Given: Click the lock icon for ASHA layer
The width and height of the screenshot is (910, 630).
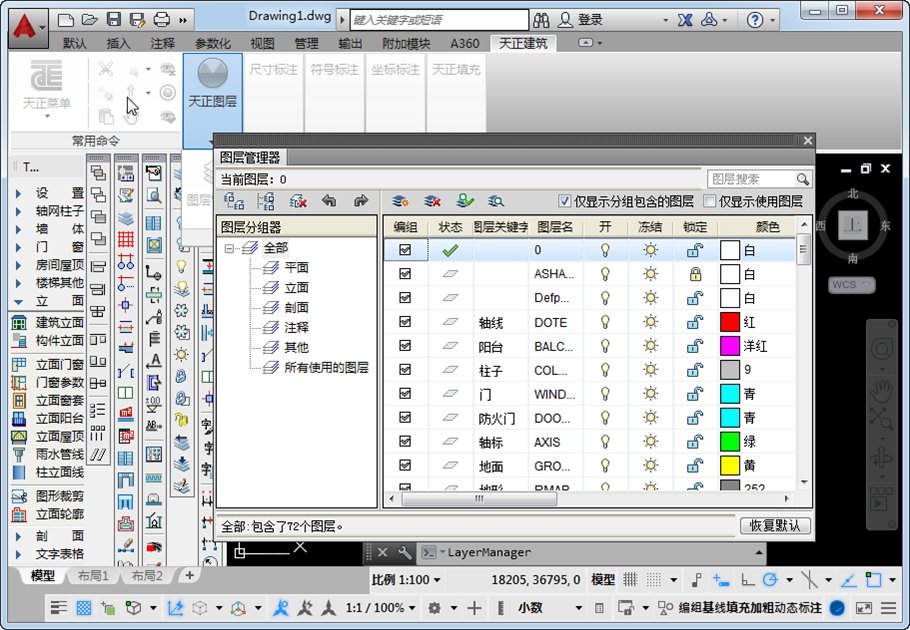Looking at the screenshot, I should pyautogui.click(x=695, y=274).
